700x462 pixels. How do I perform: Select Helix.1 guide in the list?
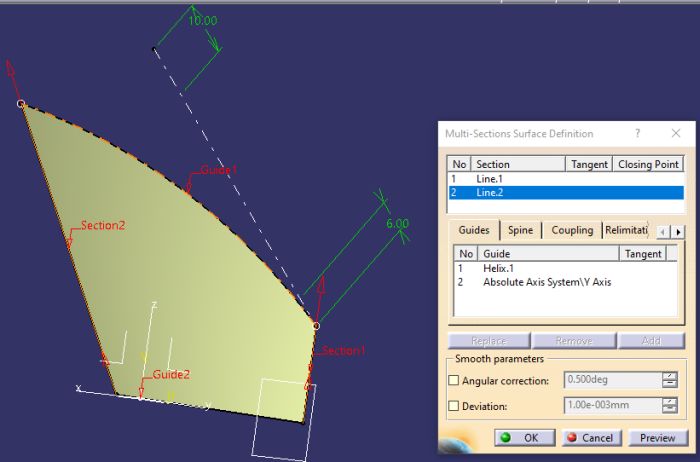[x=500, y=268]
